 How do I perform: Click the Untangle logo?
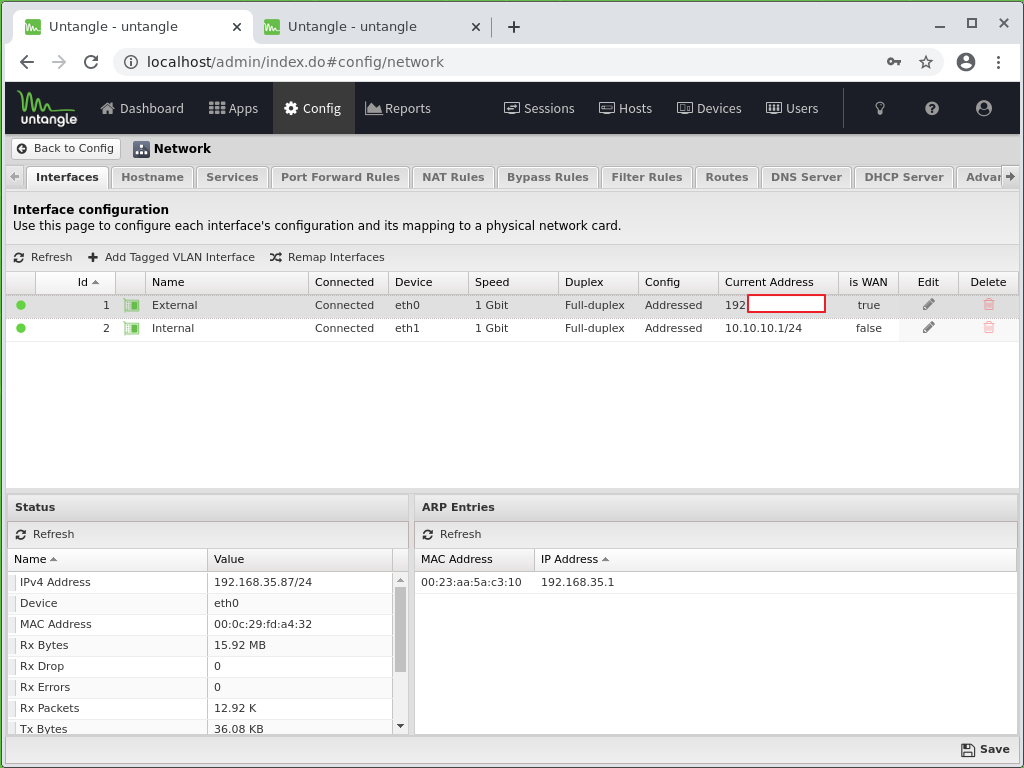47,108
